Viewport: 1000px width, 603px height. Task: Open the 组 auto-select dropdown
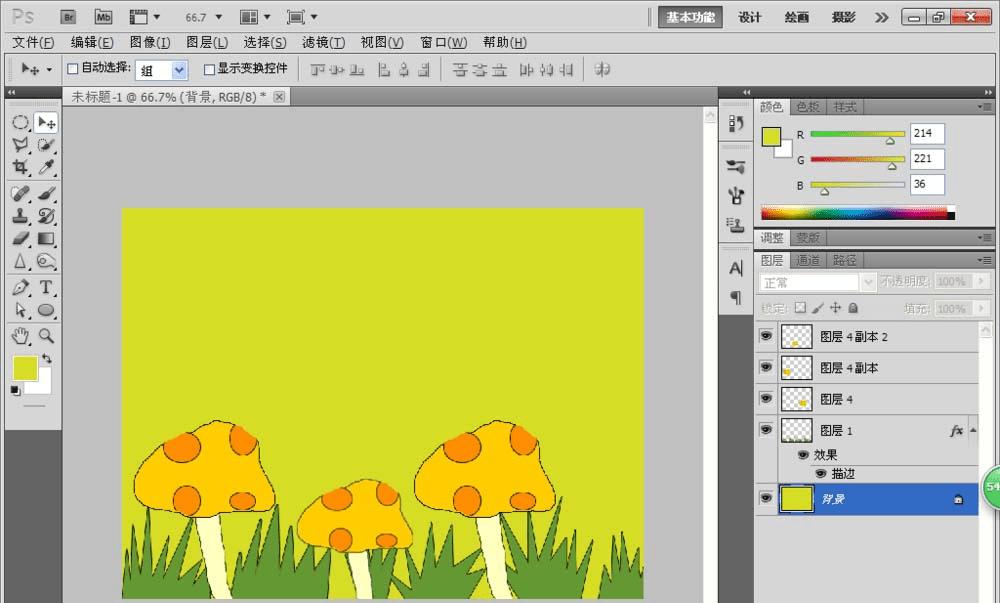(x=179, y=70)
